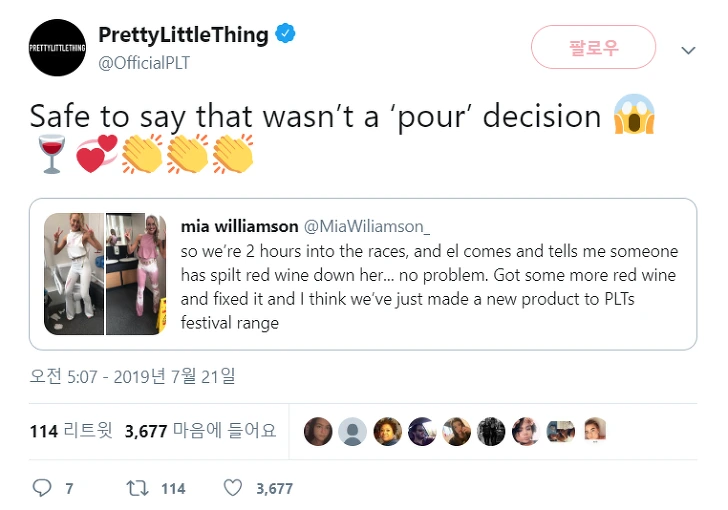Click the gray default liker avatar

point(352,431)
